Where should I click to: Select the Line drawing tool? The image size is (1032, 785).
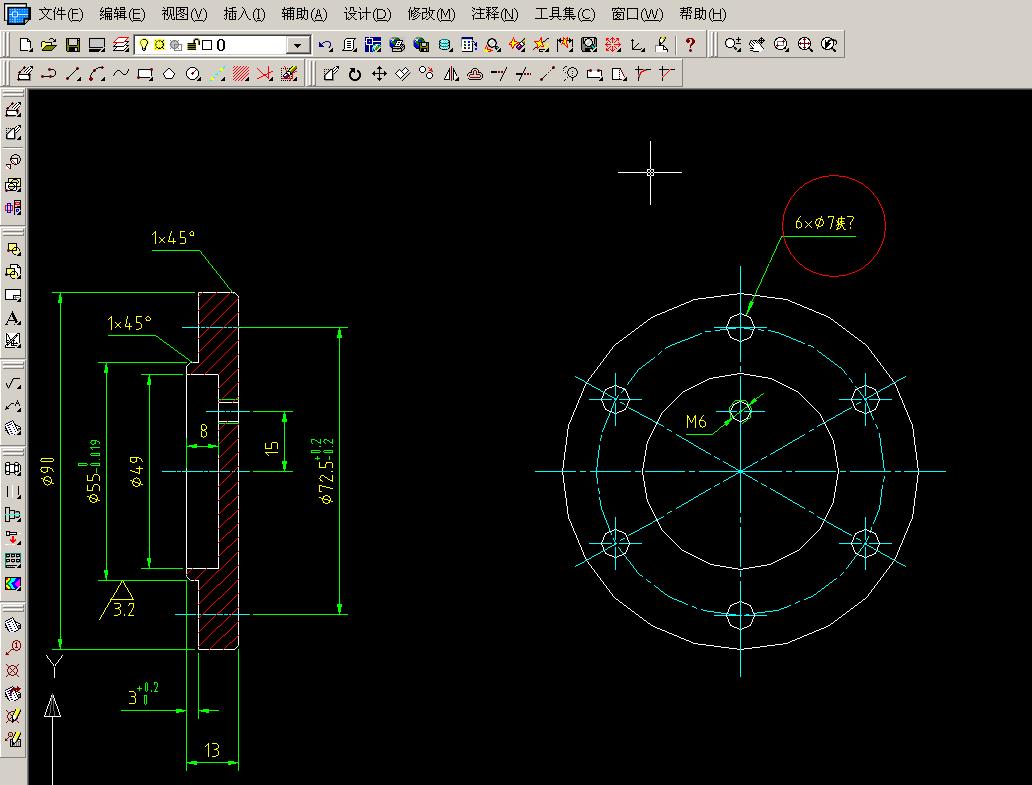click(x=73, y=74)
